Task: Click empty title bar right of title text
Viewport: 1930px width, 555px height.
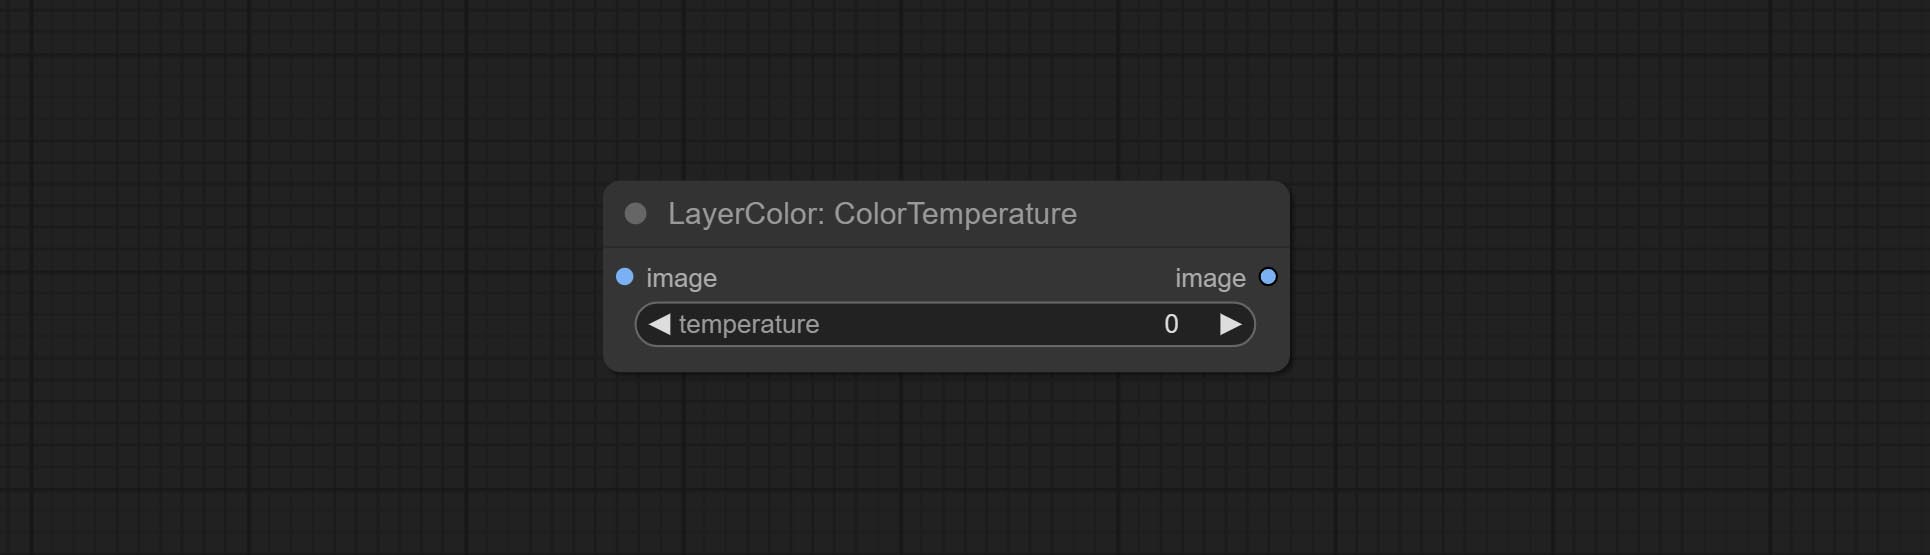Action: pos(1180,214)
